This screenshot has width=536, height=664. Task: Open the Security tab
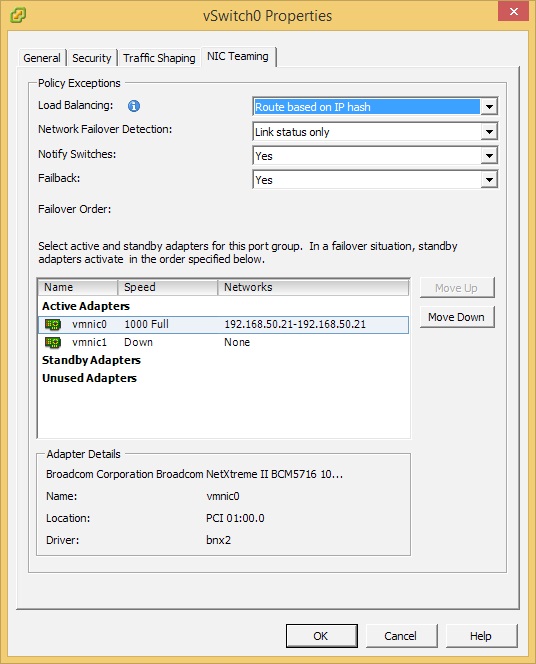point(91,58)
